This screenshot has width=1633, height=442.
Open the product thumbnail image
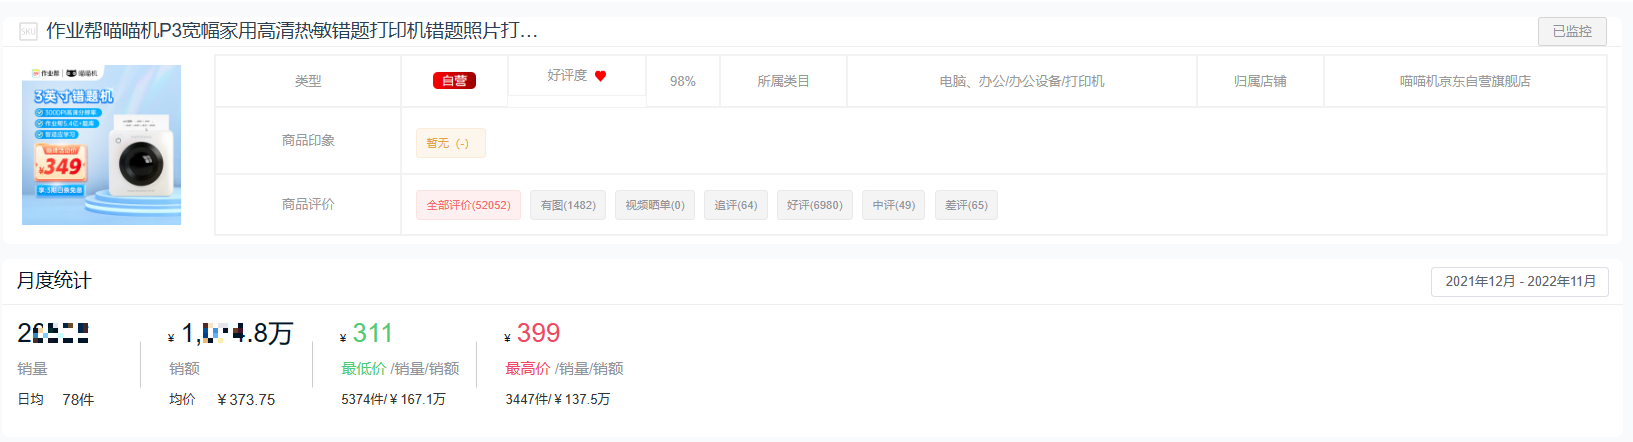tap(102, 145)
